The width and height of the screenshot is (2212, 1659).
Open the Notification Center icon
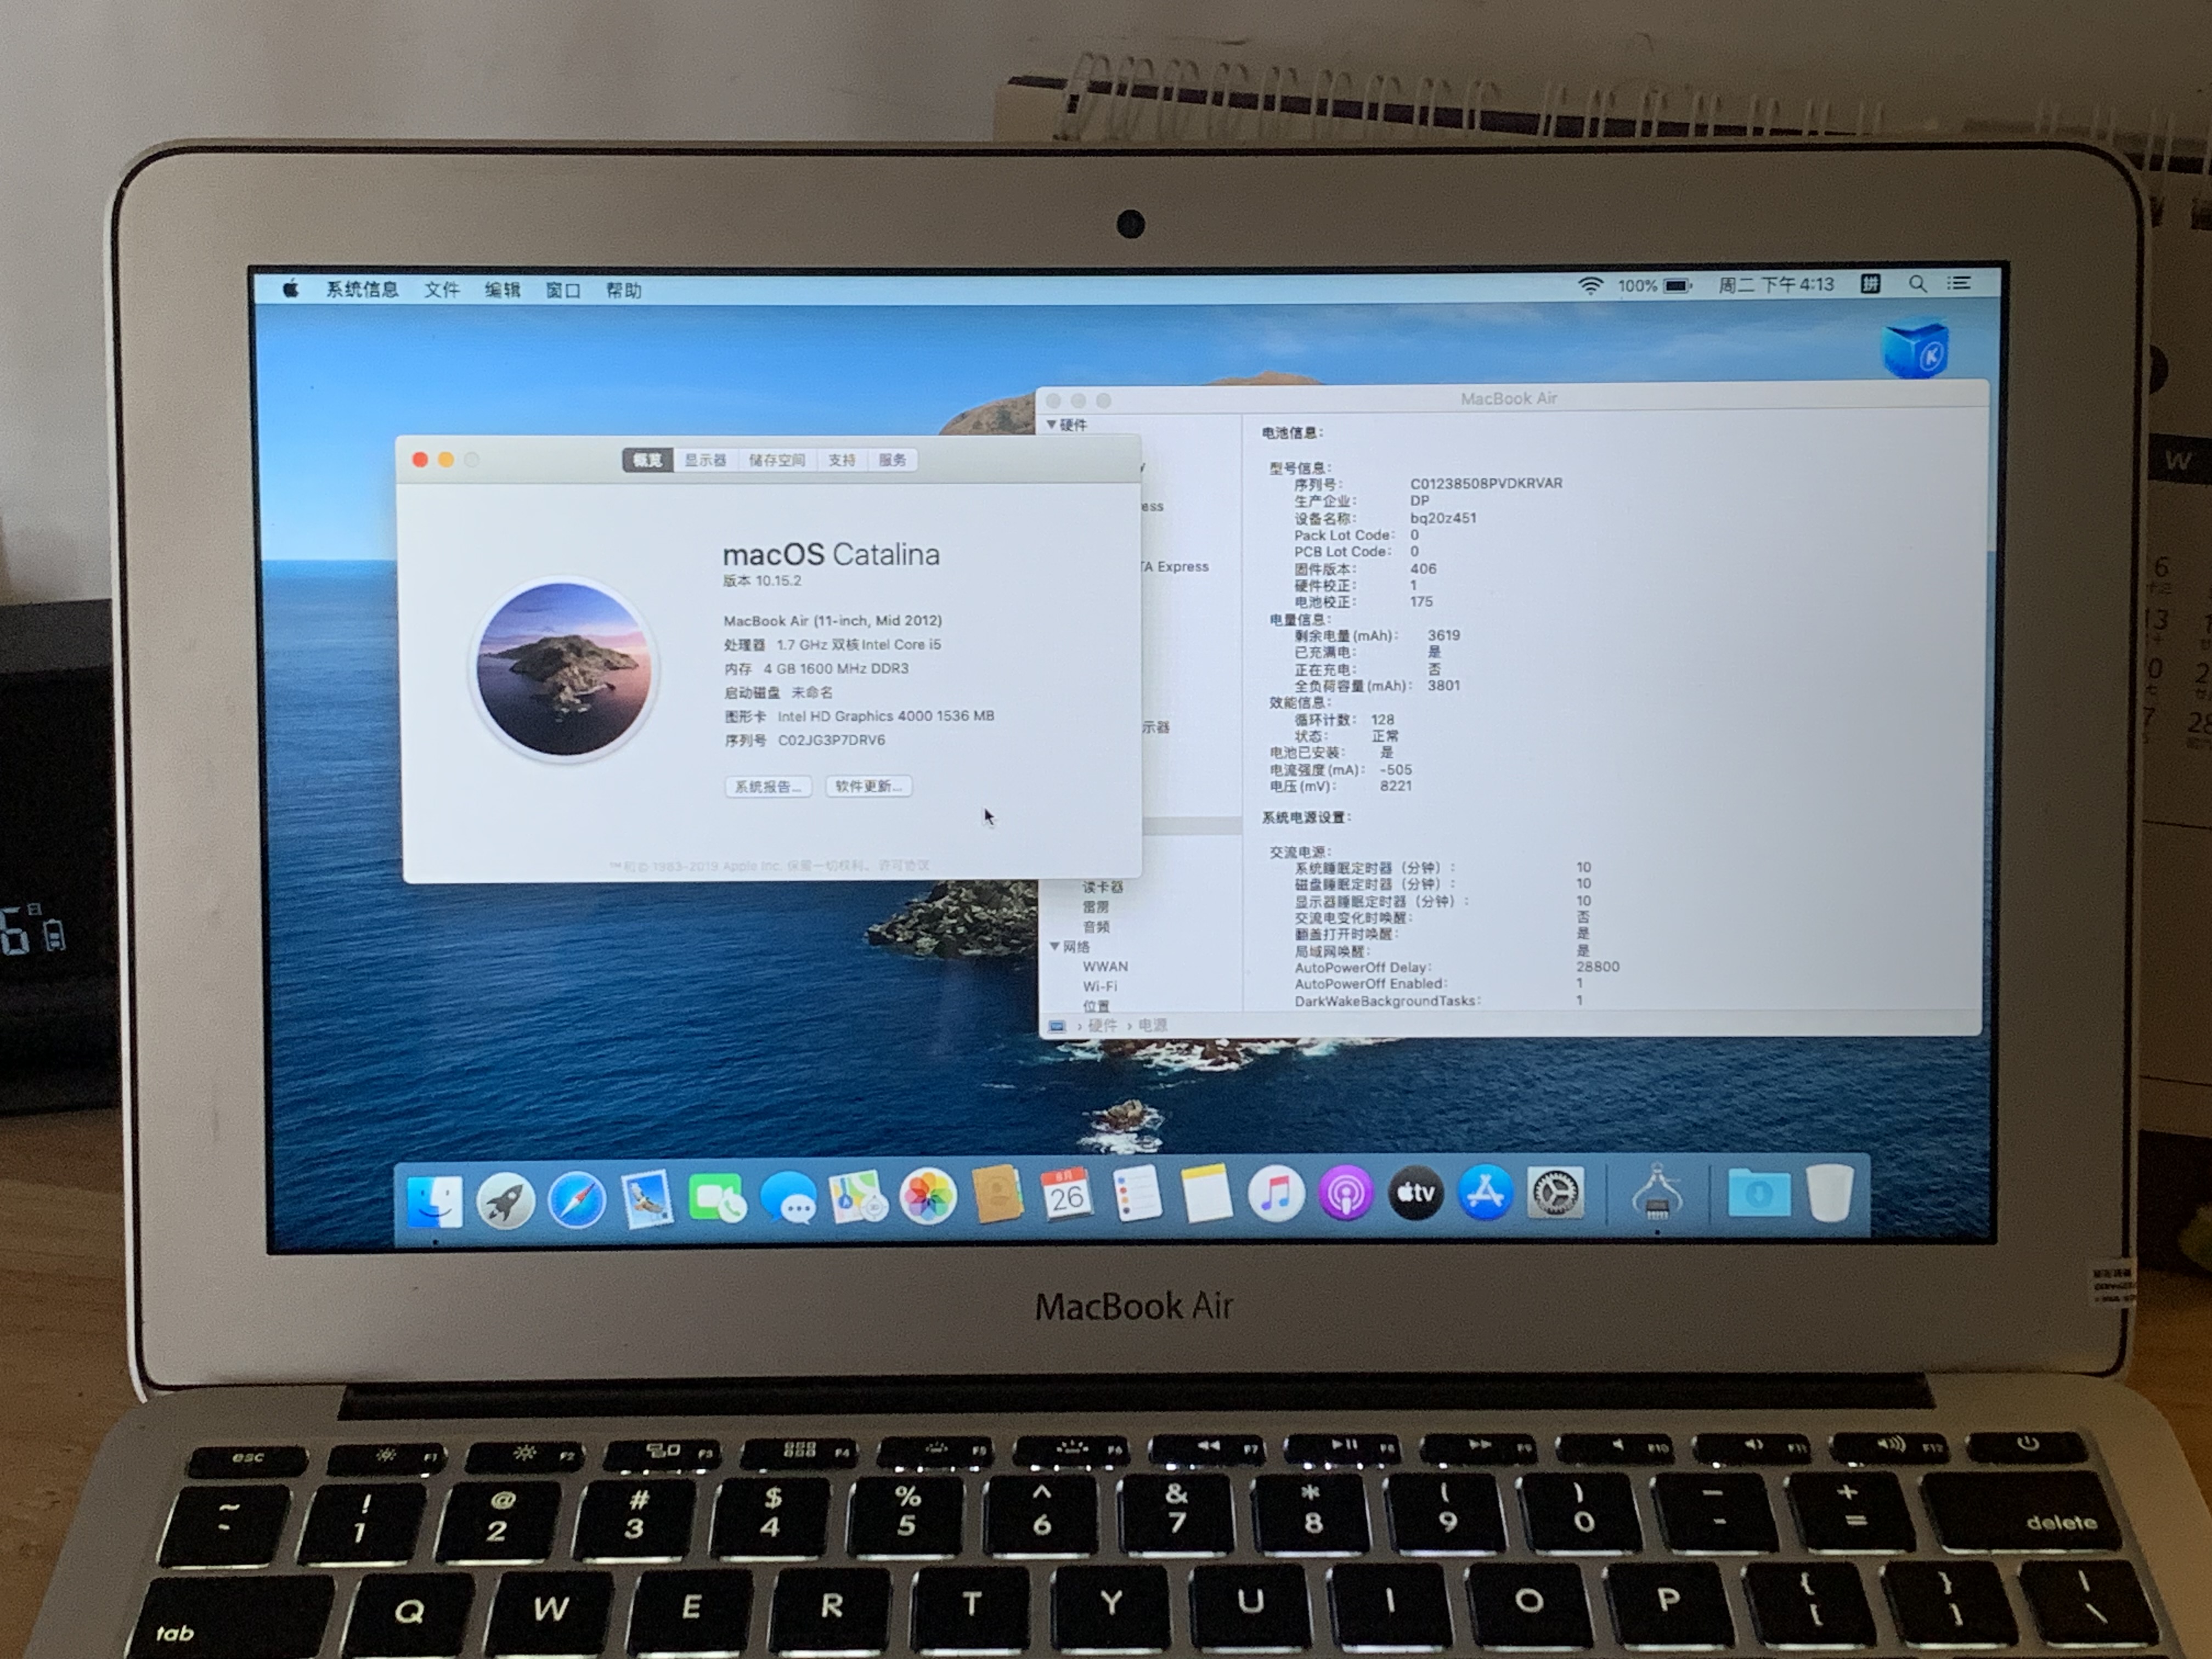(1959, 284)
